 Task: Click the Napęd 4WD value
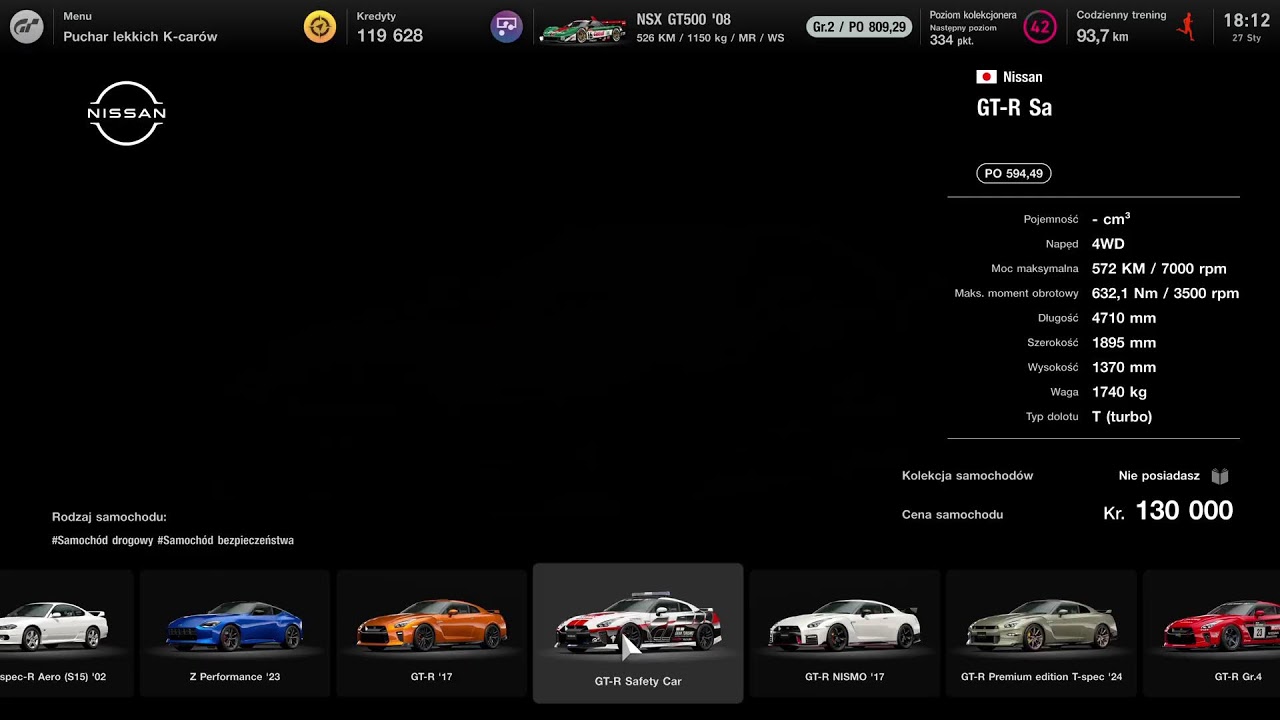[1108, 244]
